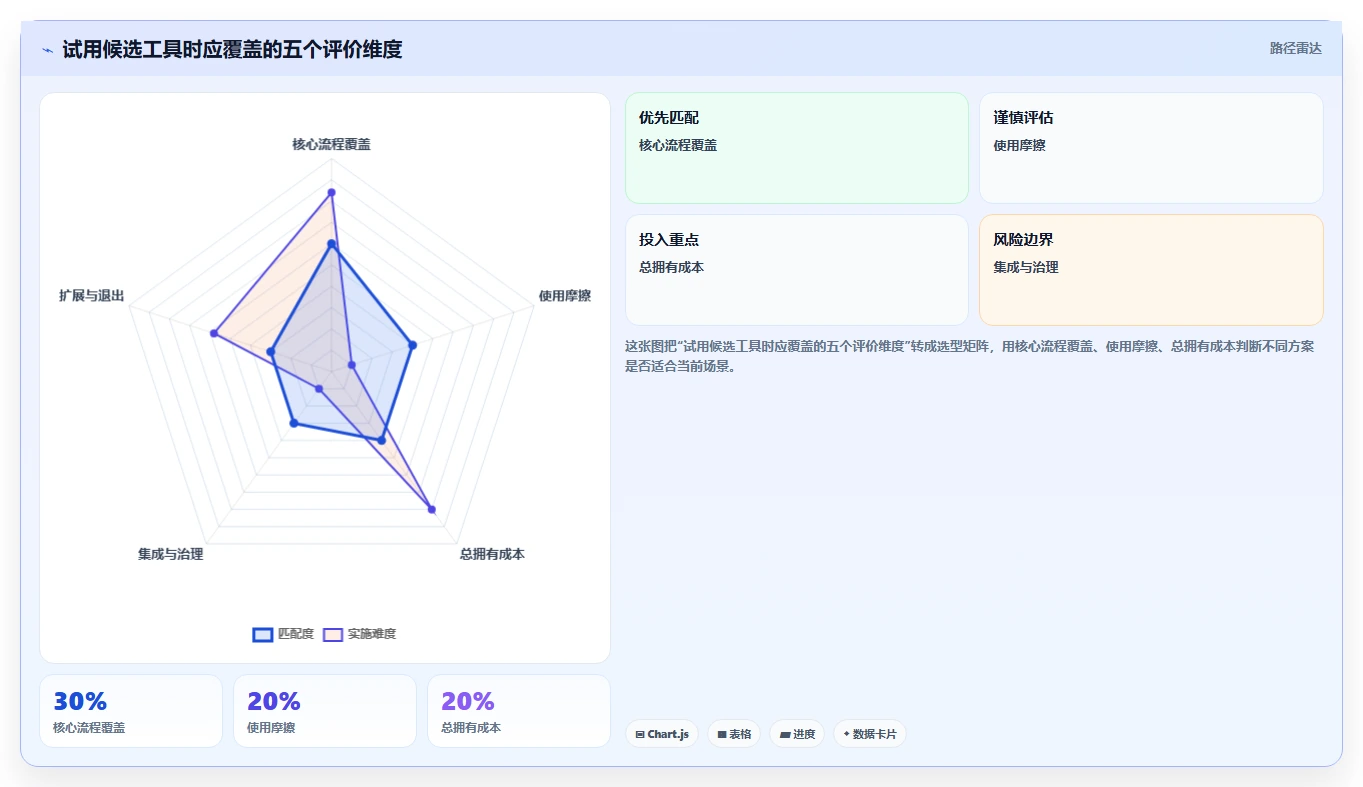Click the description paragraph starting 这张图把
The image size is (1363, 787).
tap(970, 356)
